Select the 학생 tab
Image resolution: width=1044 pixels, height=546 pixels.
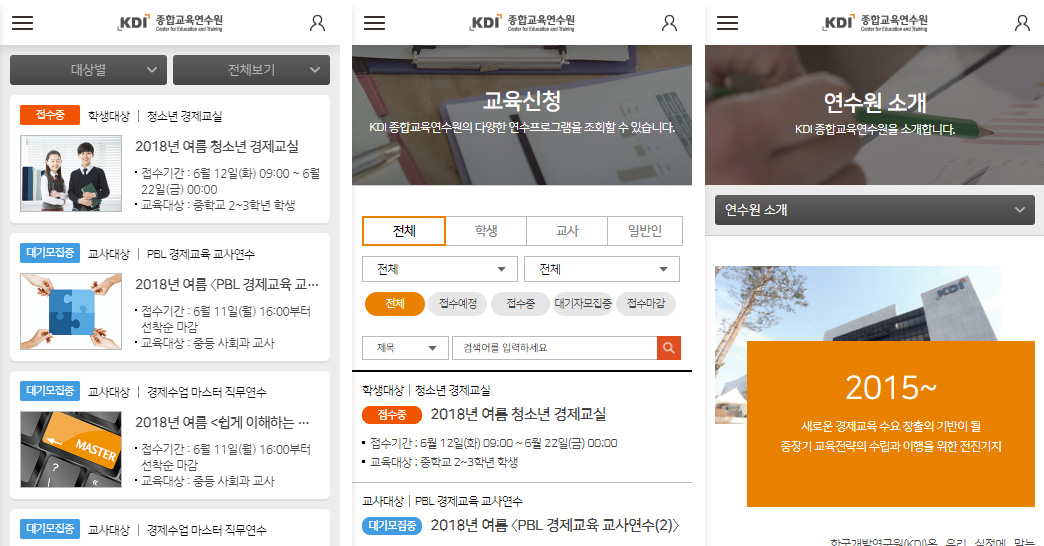click(486, 230)
